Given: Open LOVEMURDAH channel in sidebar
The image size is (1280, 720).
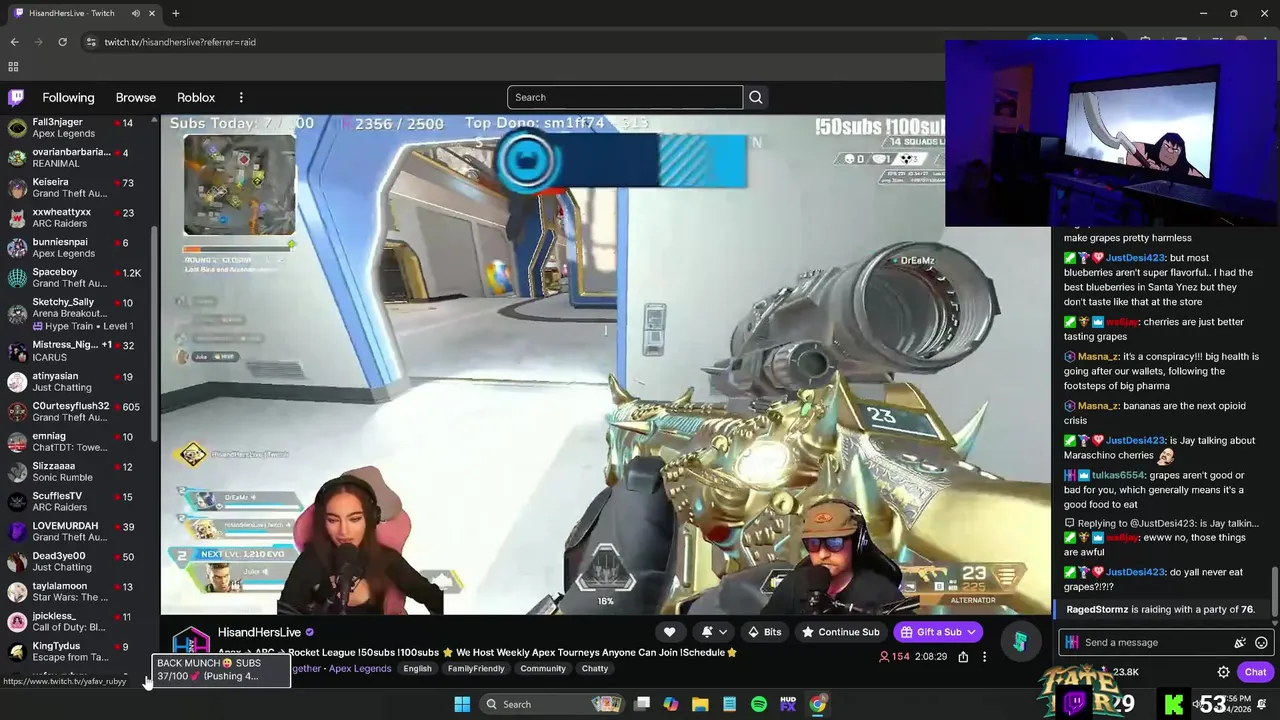Looking at the screenshot, I should pos(78,532).
